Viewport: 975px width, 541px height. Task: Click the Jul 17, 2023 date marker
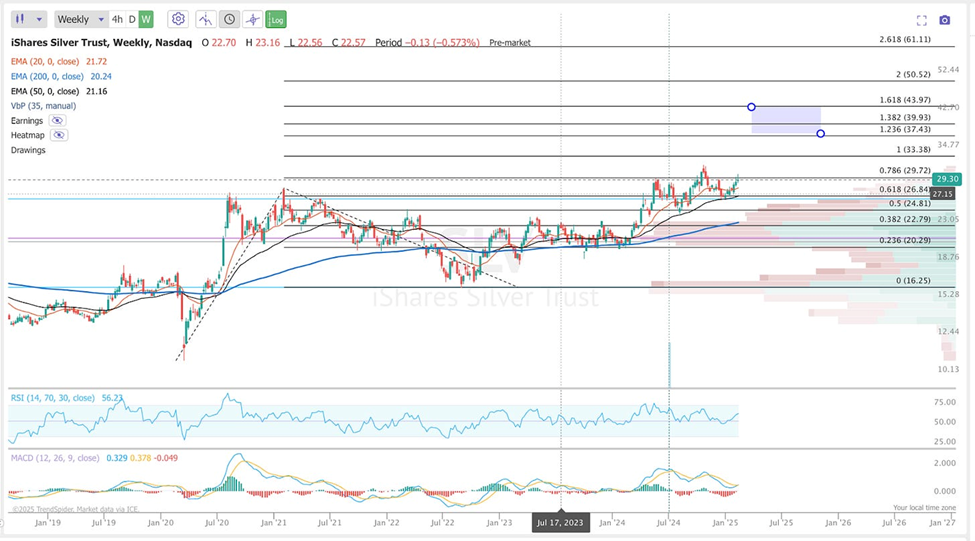point(560,522)
